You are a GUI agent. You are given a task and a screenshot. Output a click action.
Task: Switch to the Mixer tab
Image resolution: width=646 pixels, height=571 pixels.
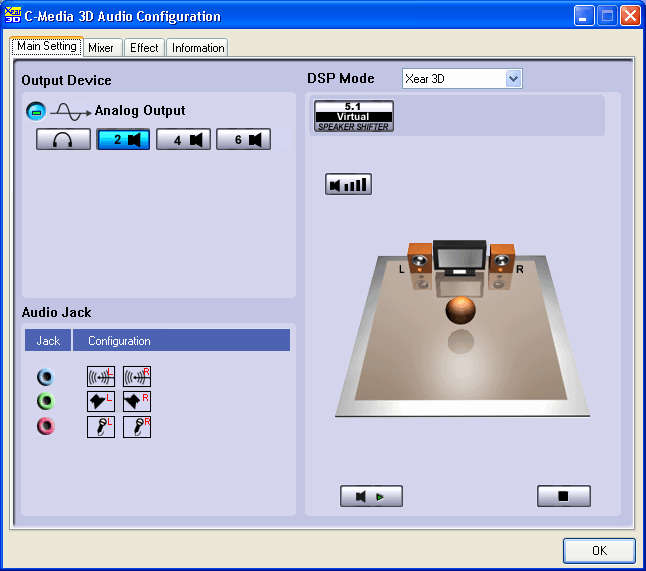click(x=101, y=48)
